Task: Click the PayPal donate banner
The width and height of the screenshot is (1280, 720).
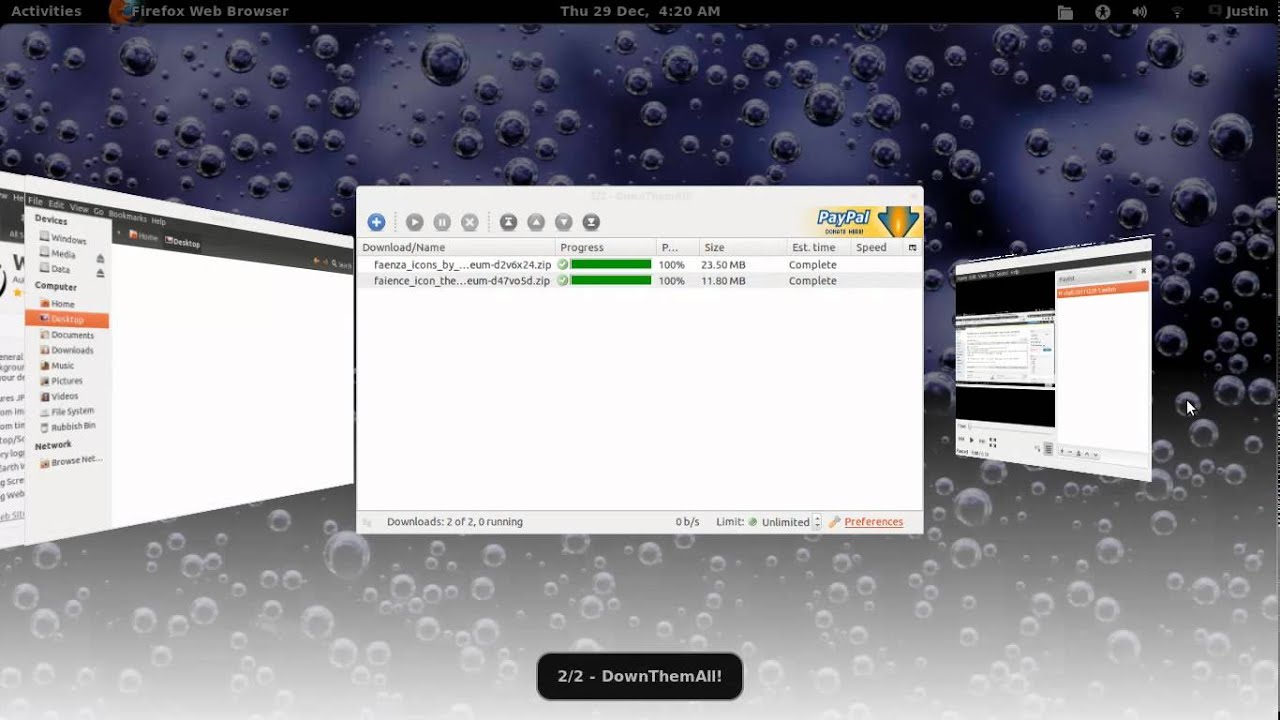Action: click(x=867, y=221)
